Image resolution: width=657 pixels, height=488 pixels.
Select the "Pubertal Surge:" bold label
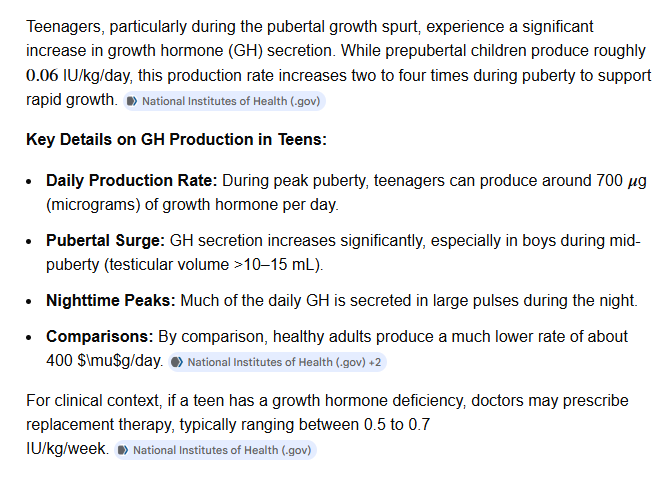click(106, 241)
